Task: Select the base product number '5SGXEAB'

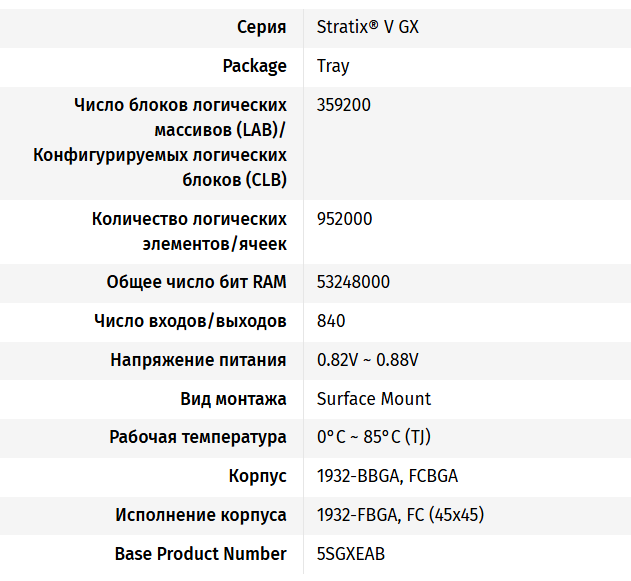Action: tap(350, 554)
